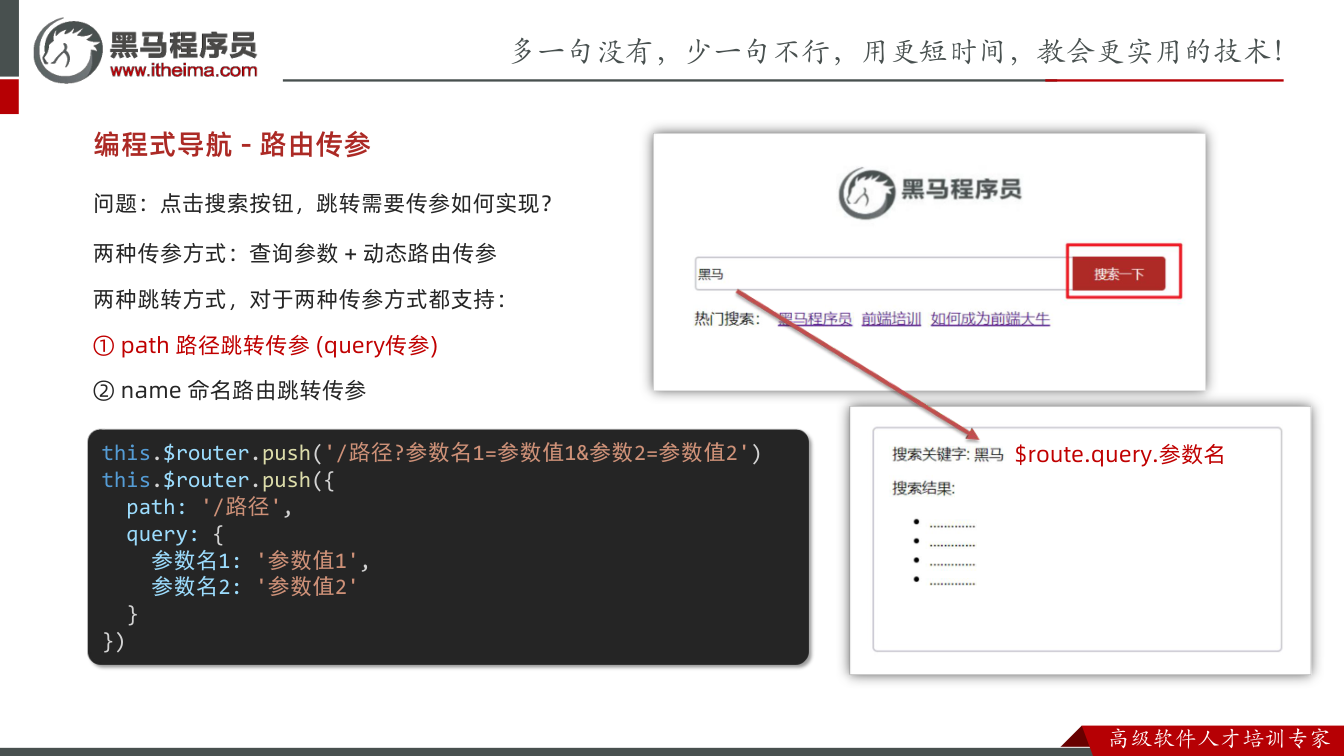Screen dimensions: 1344x756
Task: Click the question line 问题:点击搜索按钮
Action: click(x=323, y=204)
